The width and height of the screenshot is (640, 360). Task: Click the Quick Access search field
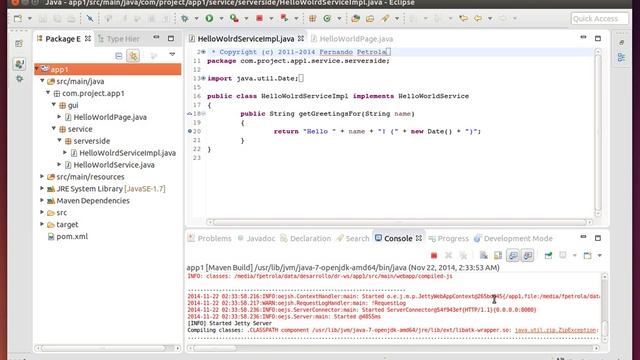[x=600, y=18]
